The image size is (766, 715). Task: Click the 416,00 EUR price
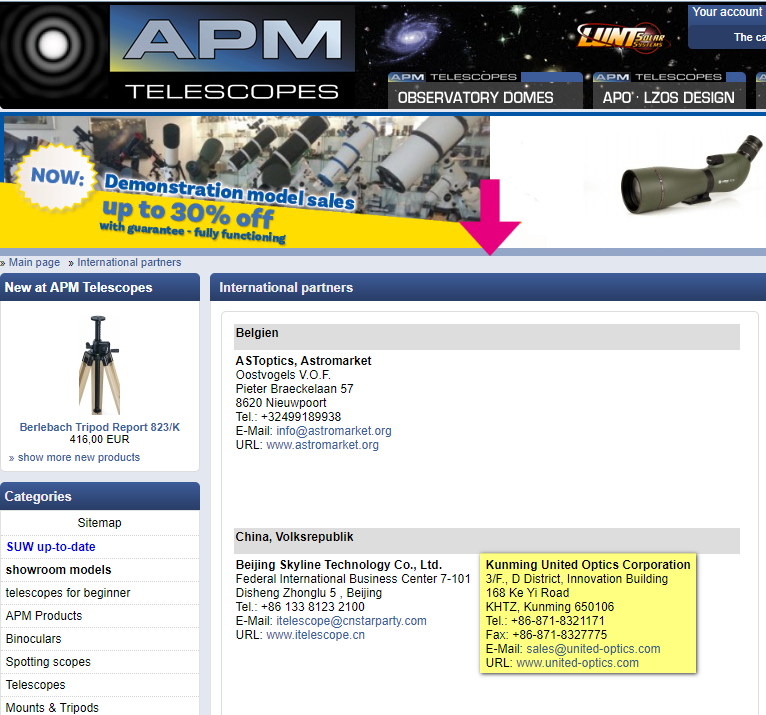(x=100, y=439)
